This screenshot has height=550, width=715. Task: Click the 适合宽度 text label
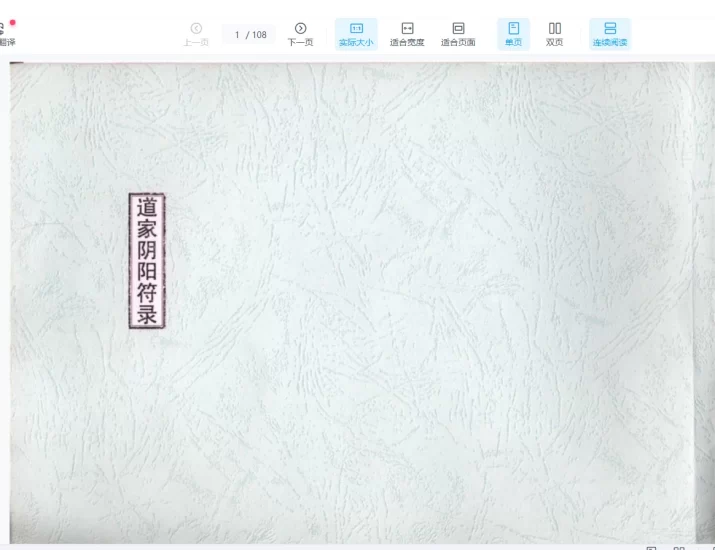pyautogui.click(x=407, y=43)
